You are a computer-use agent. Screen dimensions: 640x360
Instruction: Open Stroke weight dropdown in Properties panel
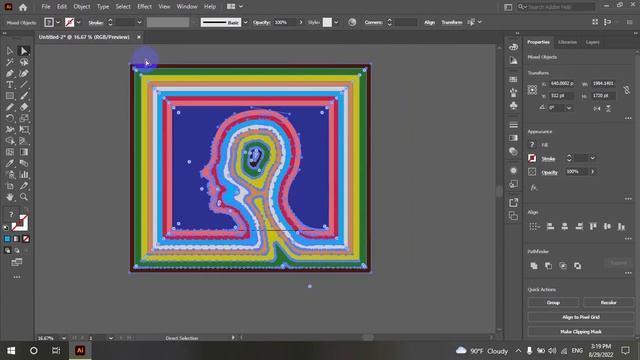click(592, 158)
